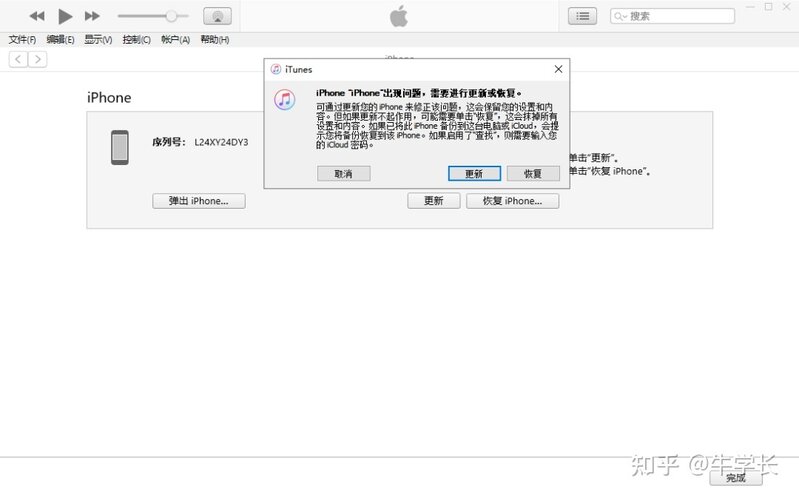The height and width of the screenshot is (498, 799).
Task: Click the fast-forward next track button
Action: coord(92,16)
